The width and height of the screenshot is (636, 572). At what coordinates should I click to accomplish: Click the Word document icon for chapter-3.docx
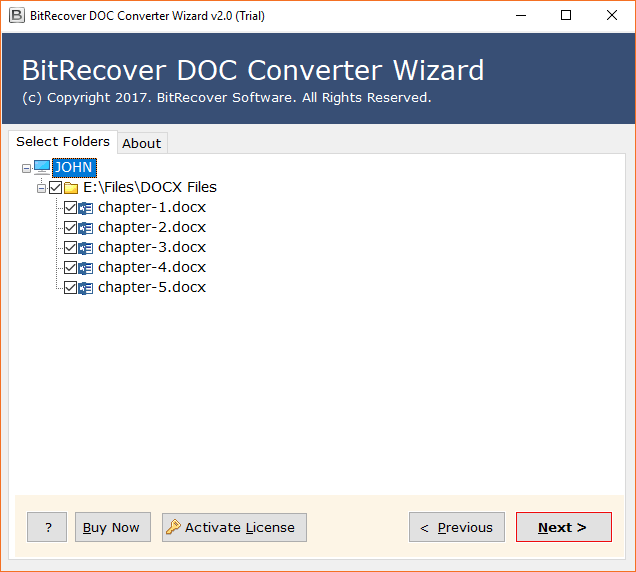coord(86,248)
